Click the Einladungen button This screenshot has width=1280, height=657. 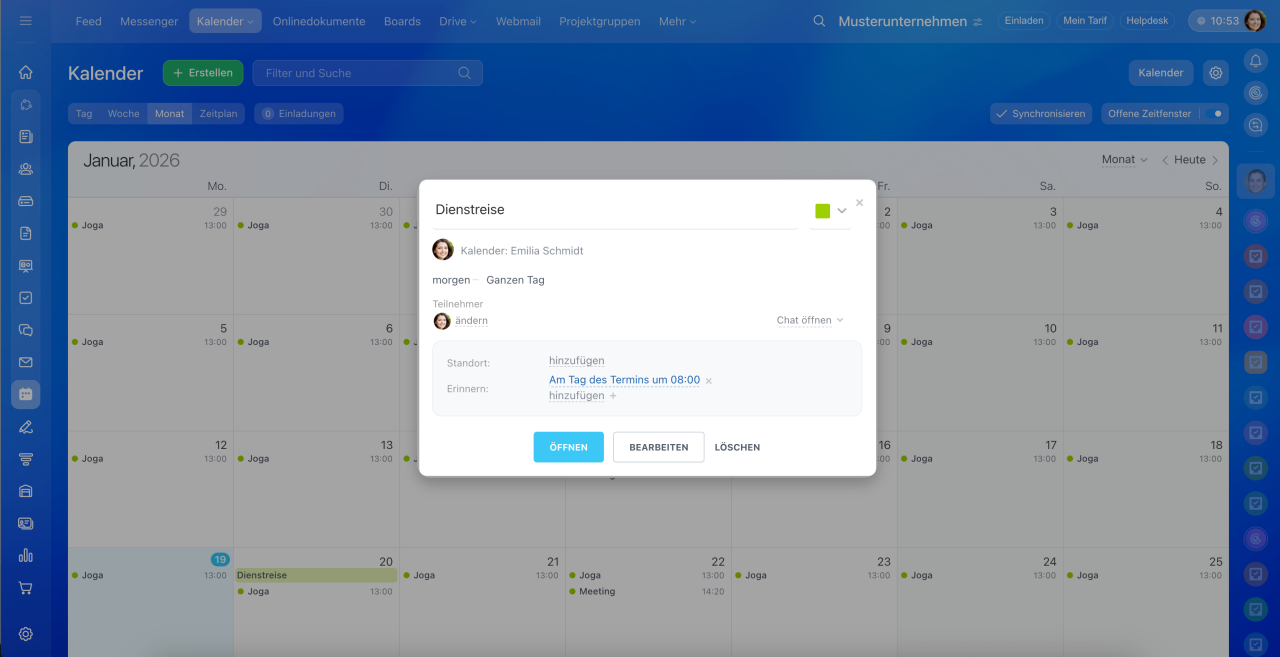298,114
